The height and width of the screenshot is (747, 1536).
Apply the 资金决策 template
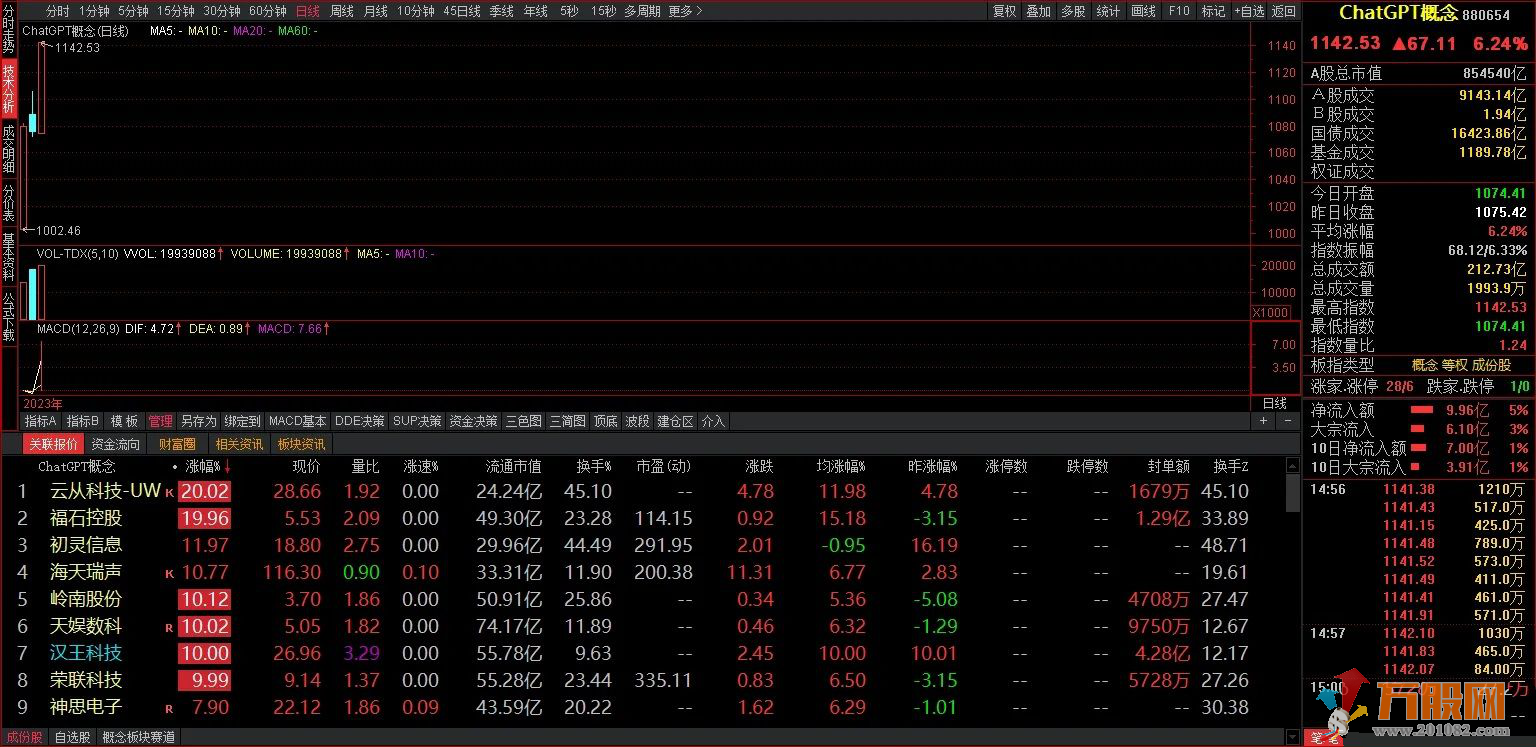click(x=473, y=421)
